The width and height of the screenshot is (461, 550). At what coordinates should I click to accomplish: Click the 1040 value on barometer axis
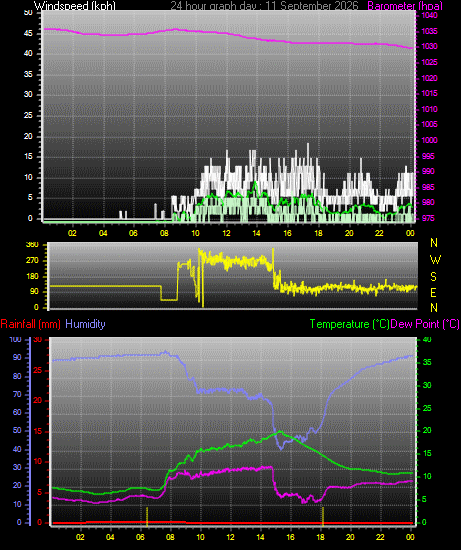[x=429, y=15]
